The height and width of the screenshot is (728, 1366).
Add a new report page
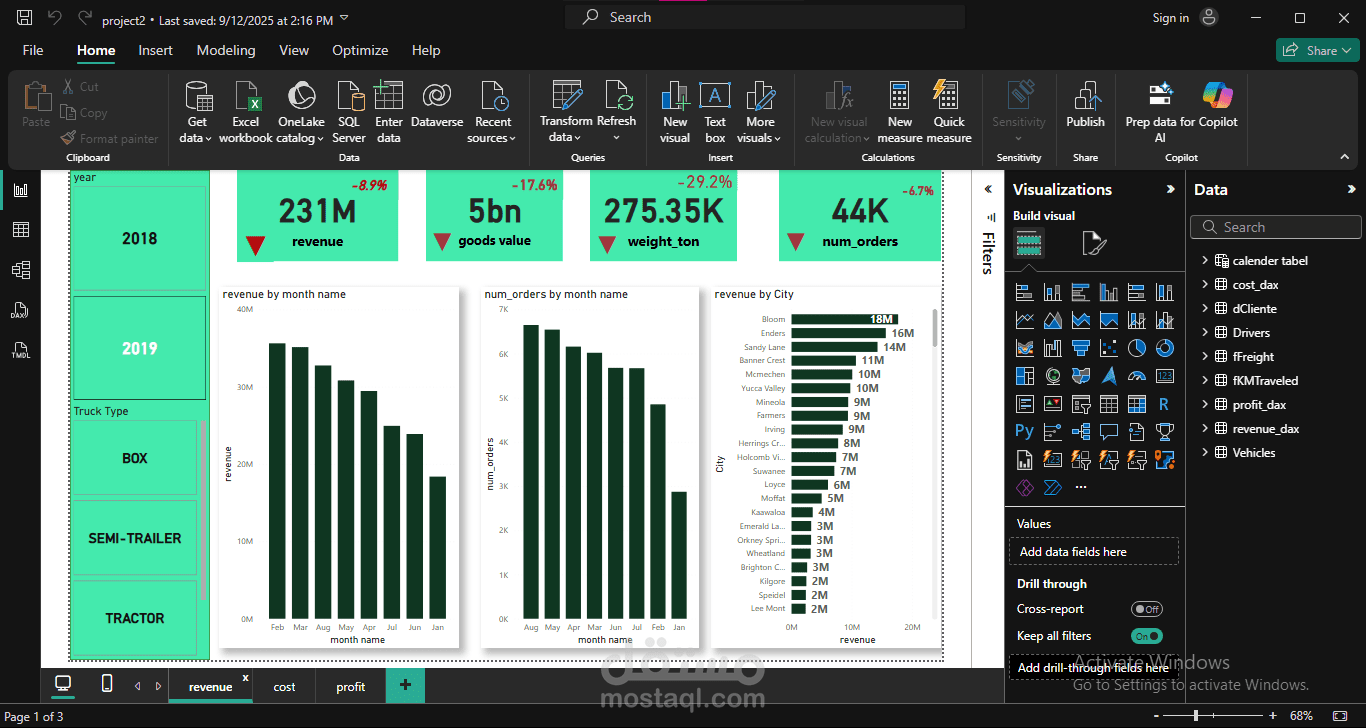[x=405, y=686]
